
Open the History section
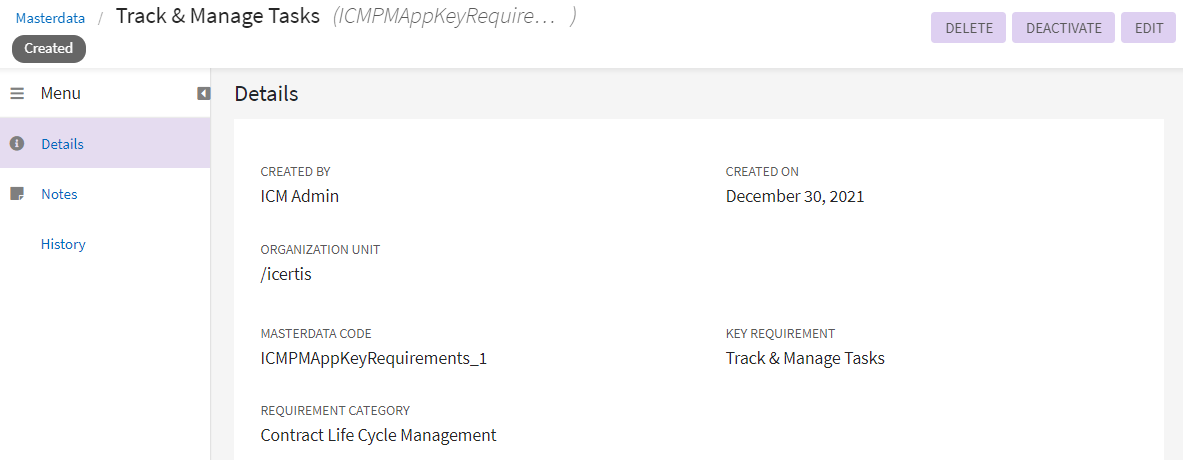pyautogui.click(x=63, y=244)
